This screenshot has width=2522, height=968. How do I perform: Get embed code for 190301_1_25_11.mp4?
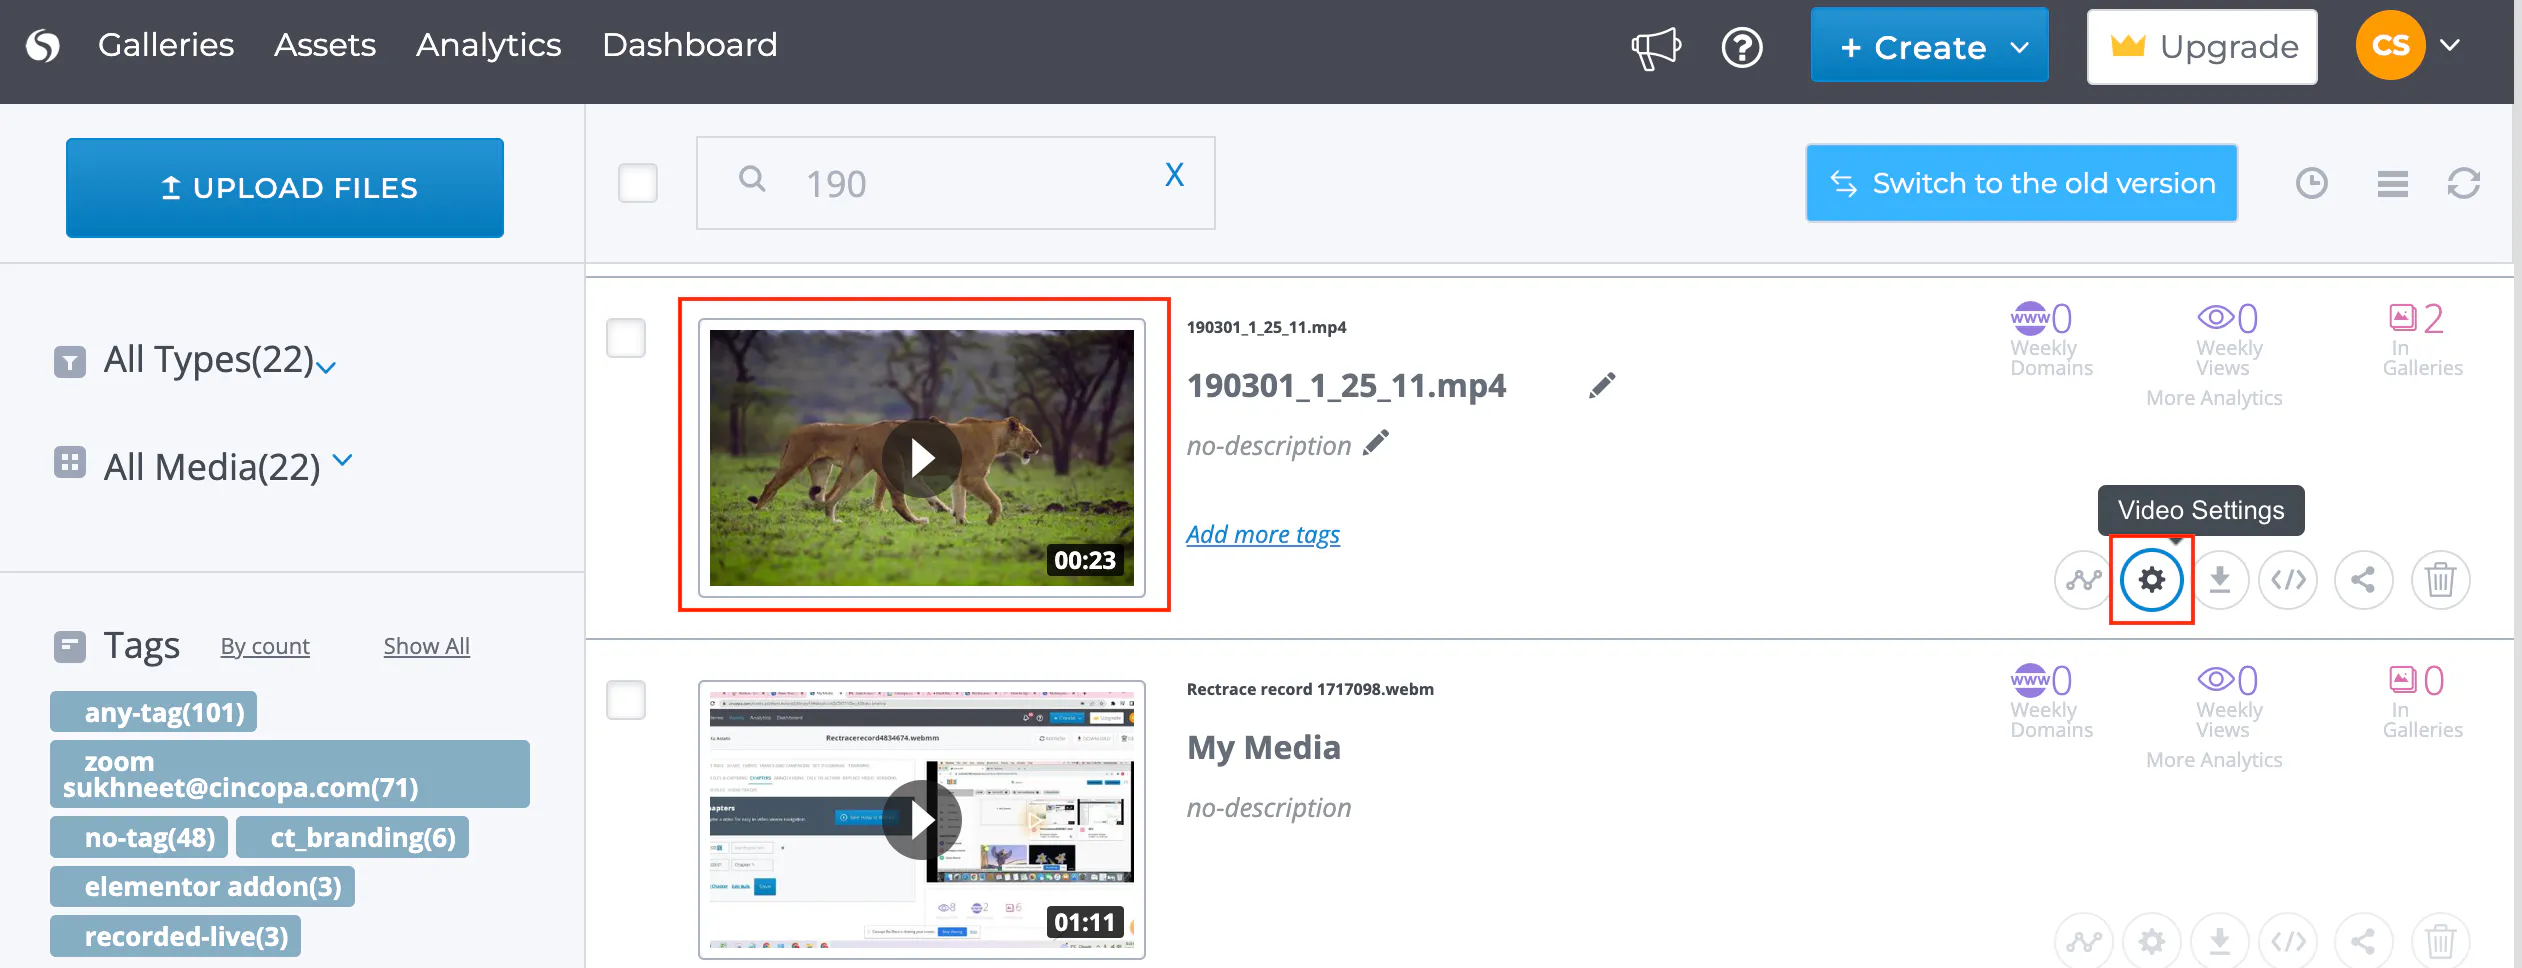(x=2288, y=579)
